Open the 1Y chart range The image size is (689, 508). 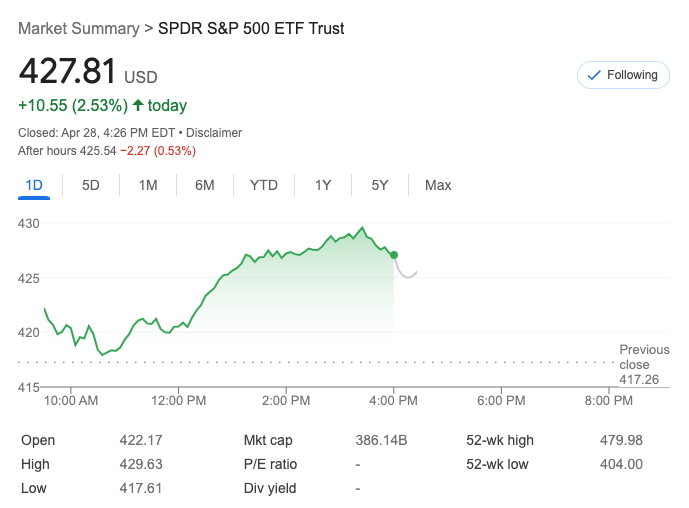click(323, 185)
